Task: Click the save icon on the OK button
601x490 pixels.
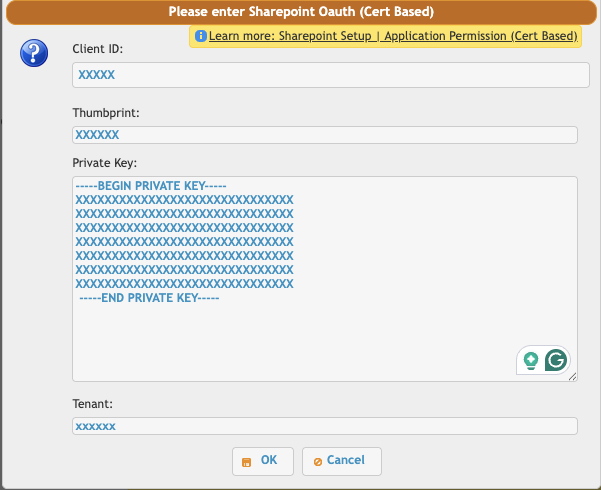Action: [247, 461]
